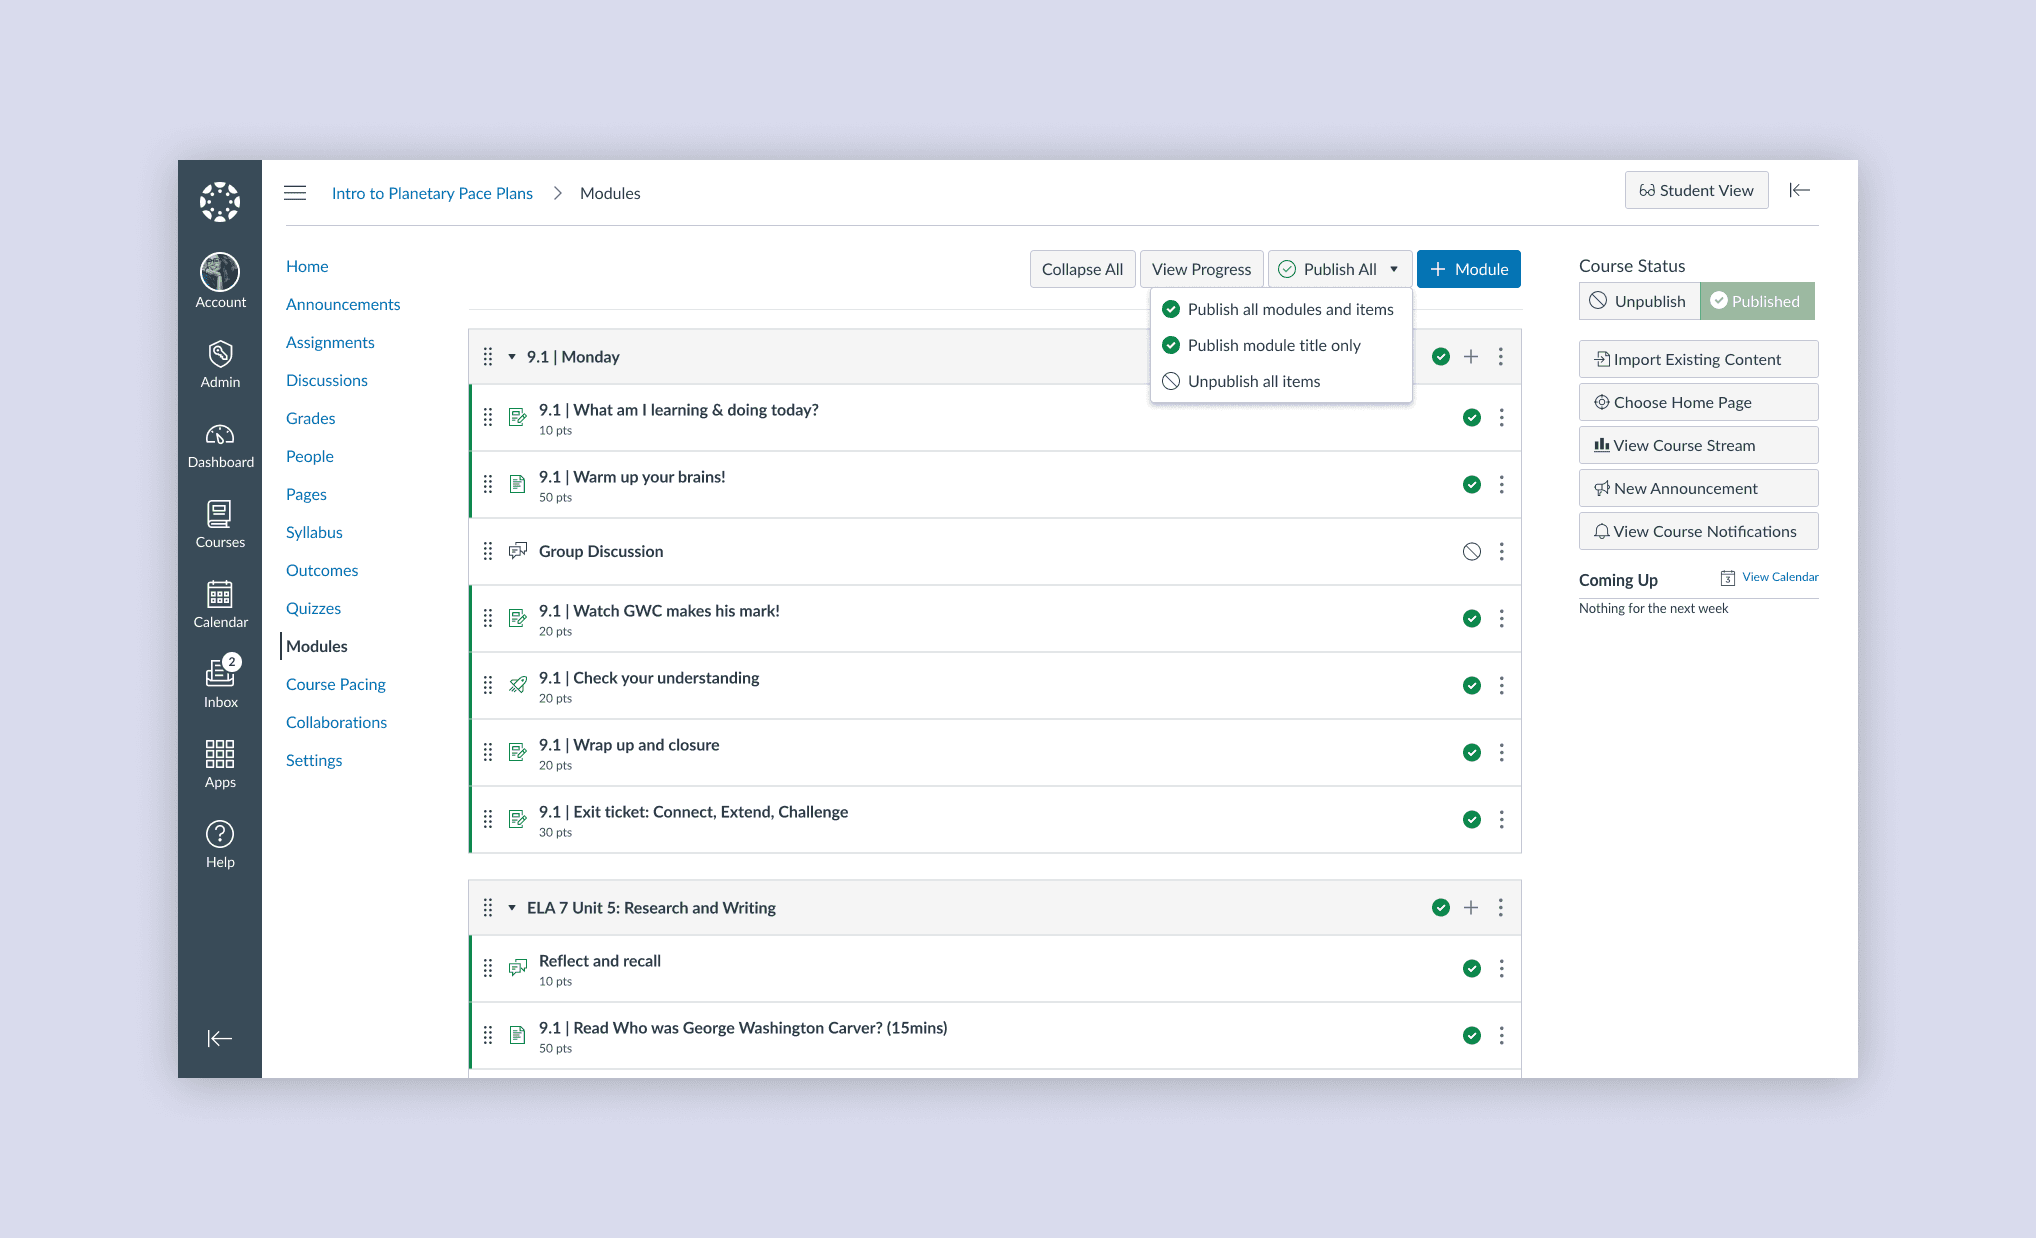Create a New Announcement
Screen dimensions: 2036x1238
point(1698,488)
